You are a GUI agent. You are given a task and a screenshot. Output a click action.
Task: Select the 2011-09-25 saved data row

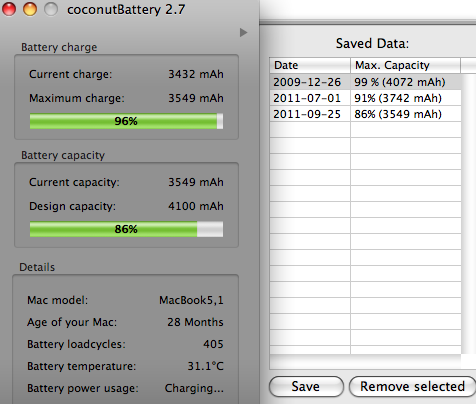[x=366, y=114]
